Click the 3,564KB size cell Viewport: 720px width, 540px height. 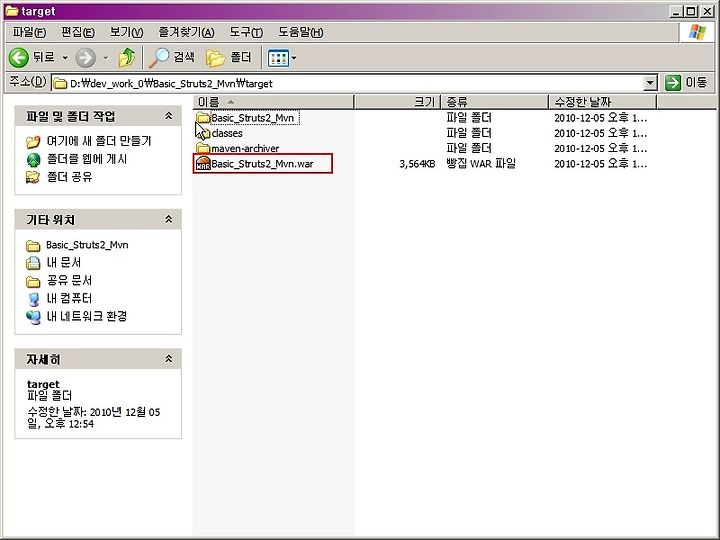417,164
